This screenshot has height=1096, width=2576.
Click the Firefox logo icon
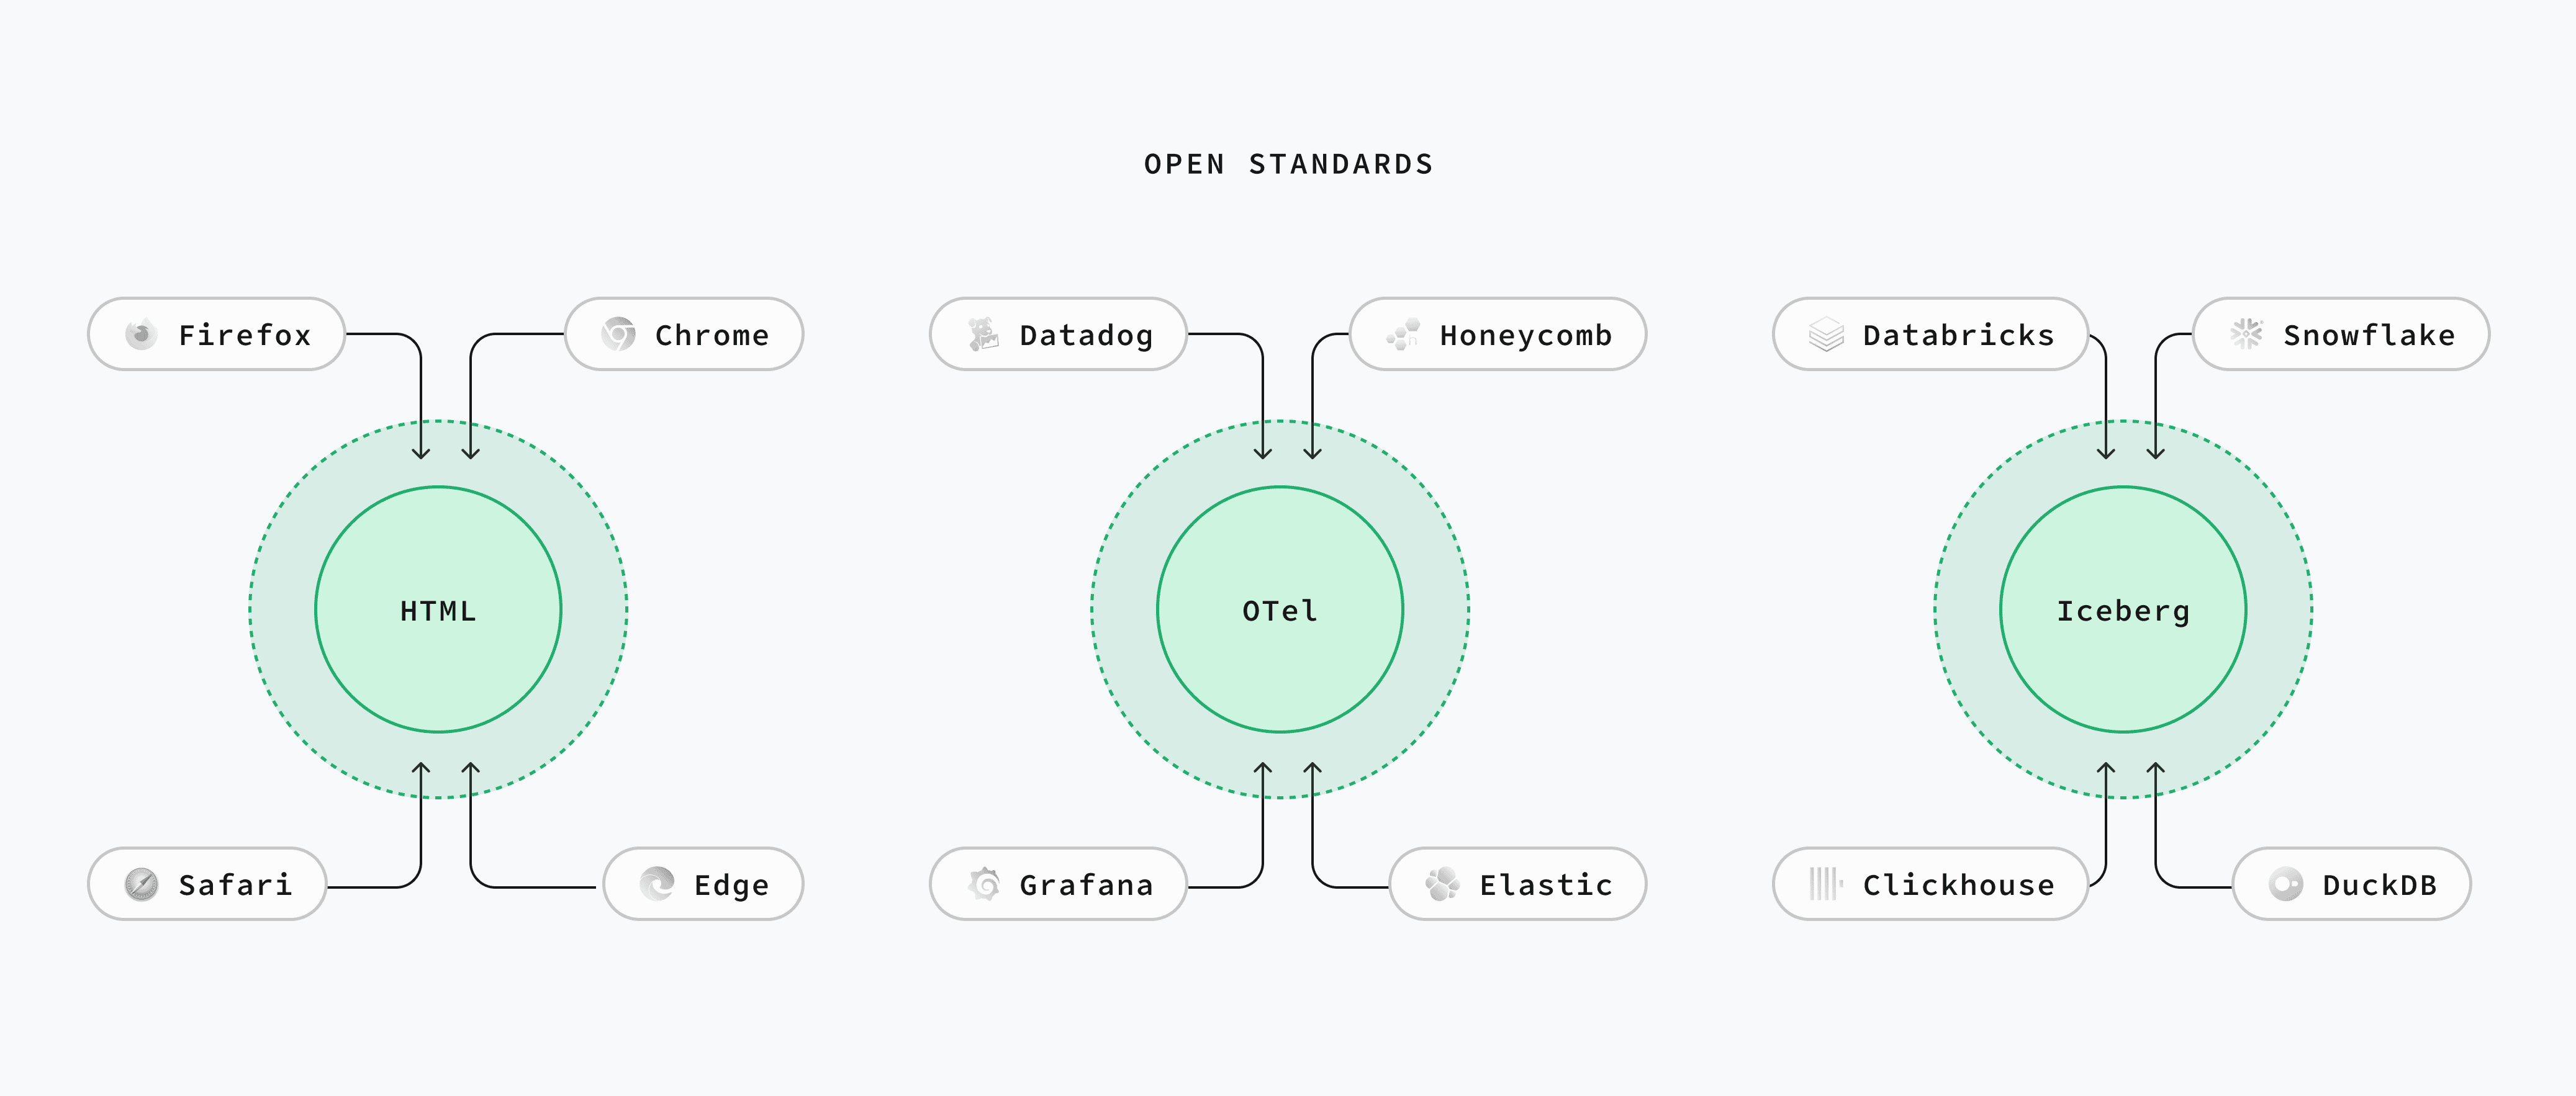coord(141,334)
